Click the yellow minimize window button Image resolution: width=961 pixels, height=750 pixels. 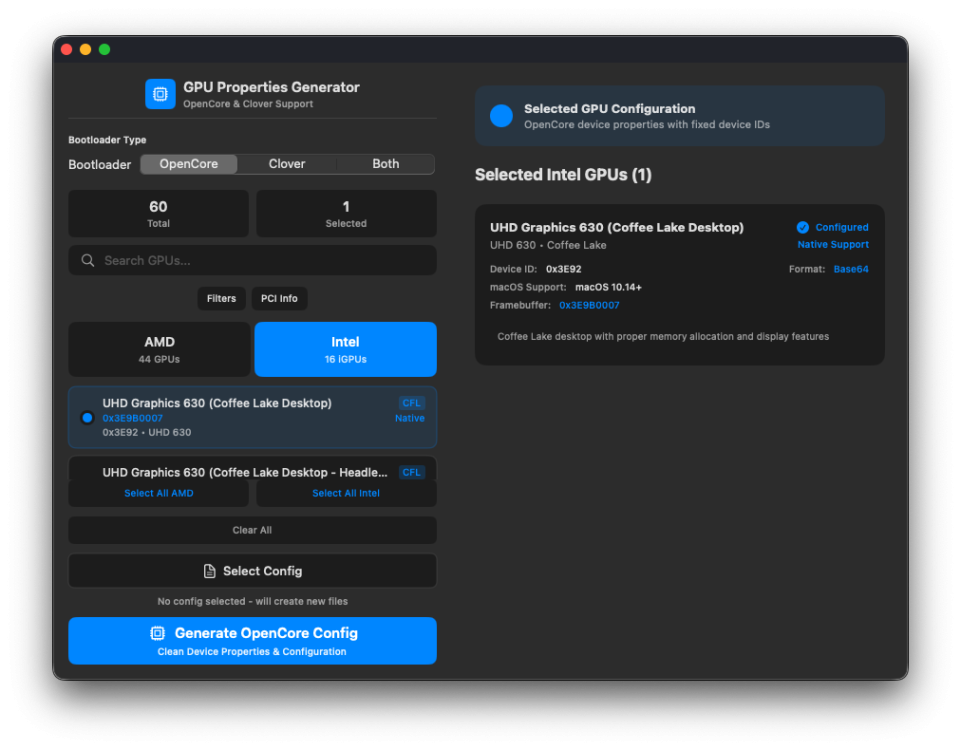86,50
